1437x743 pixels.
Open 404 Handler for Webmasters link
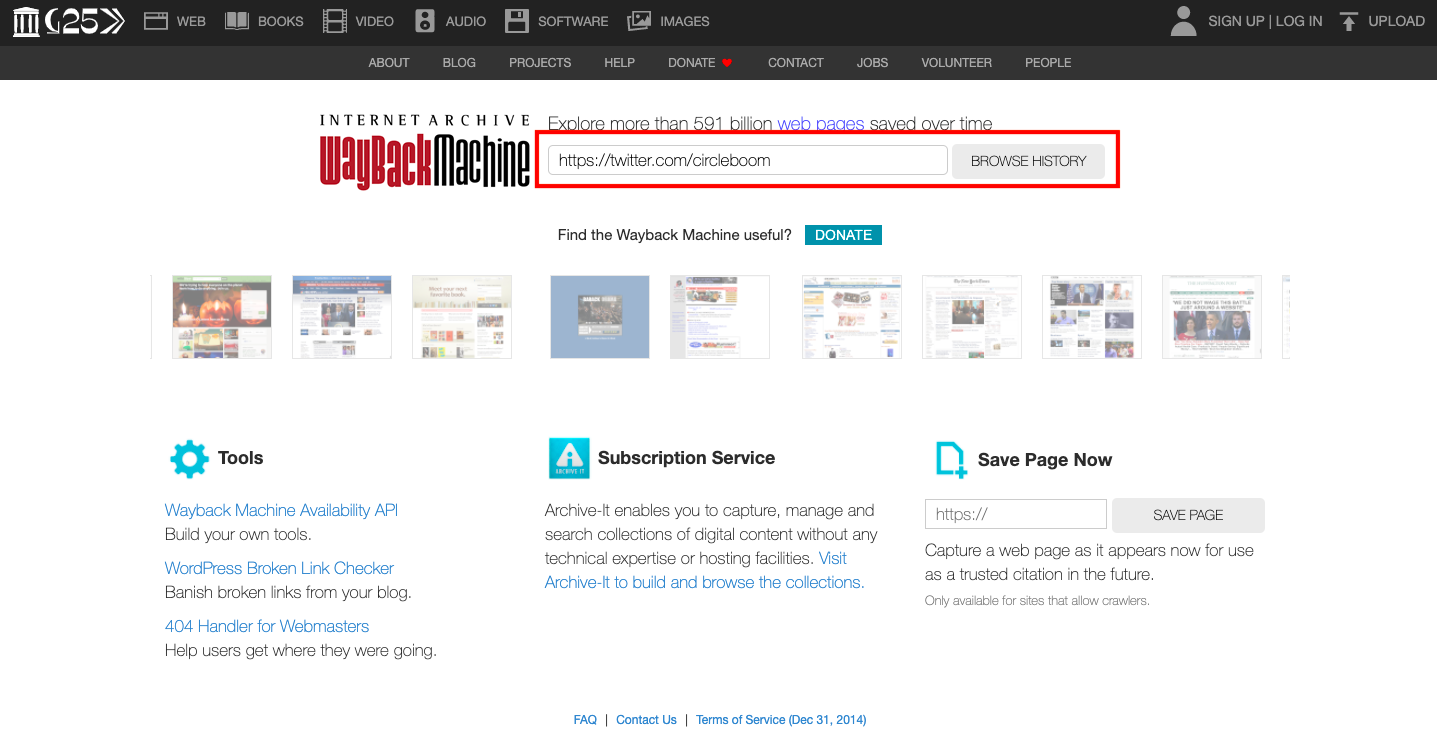(x=267, y=626)
